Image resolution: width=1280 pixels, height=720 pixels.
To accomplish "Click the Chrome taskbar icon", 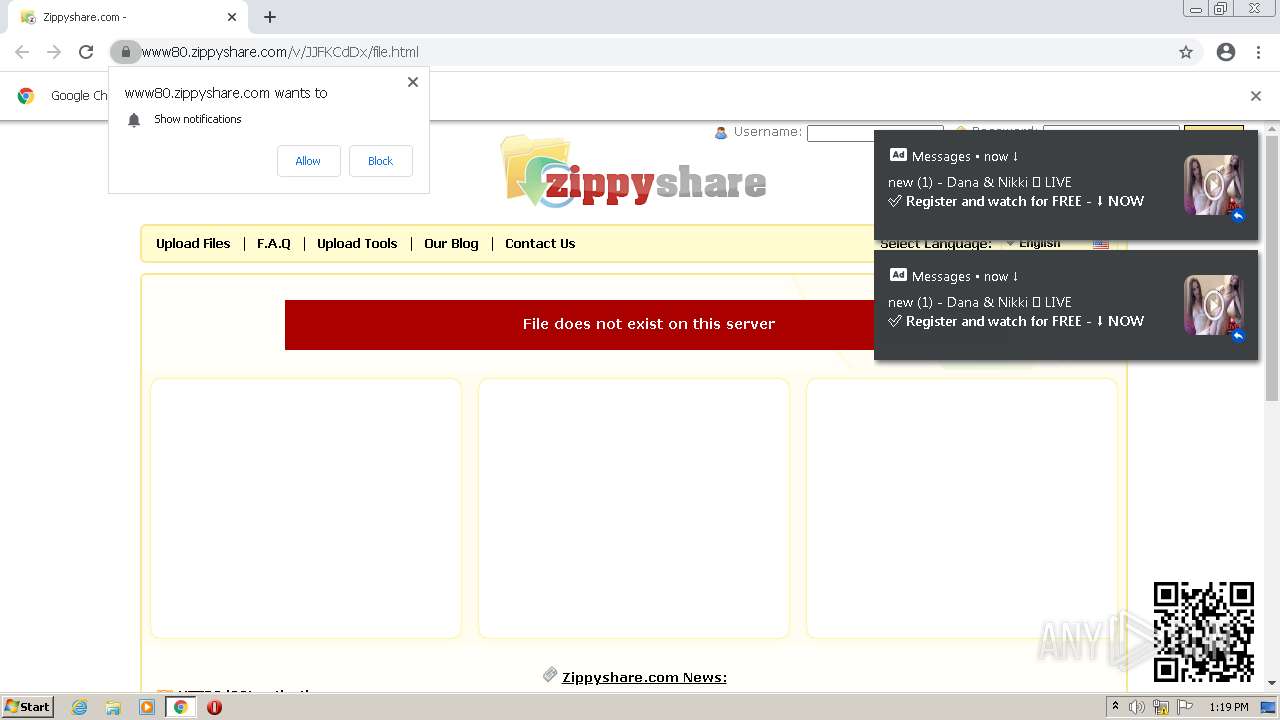I will coord(181,707).
